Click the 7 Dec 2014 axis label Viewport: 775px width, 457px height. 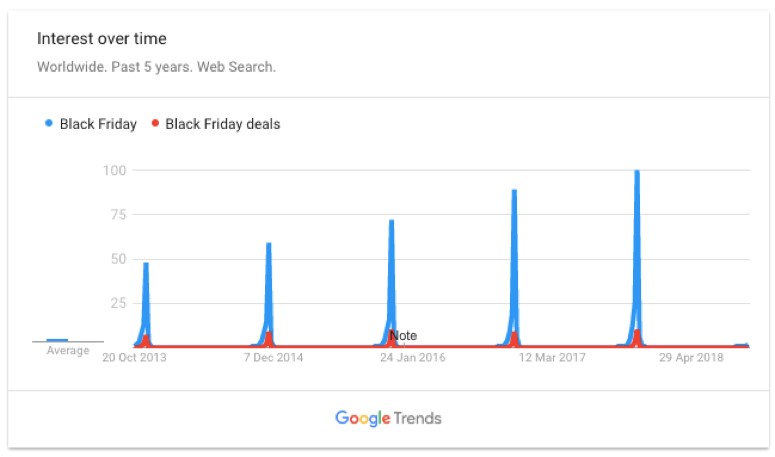[273, 357]
